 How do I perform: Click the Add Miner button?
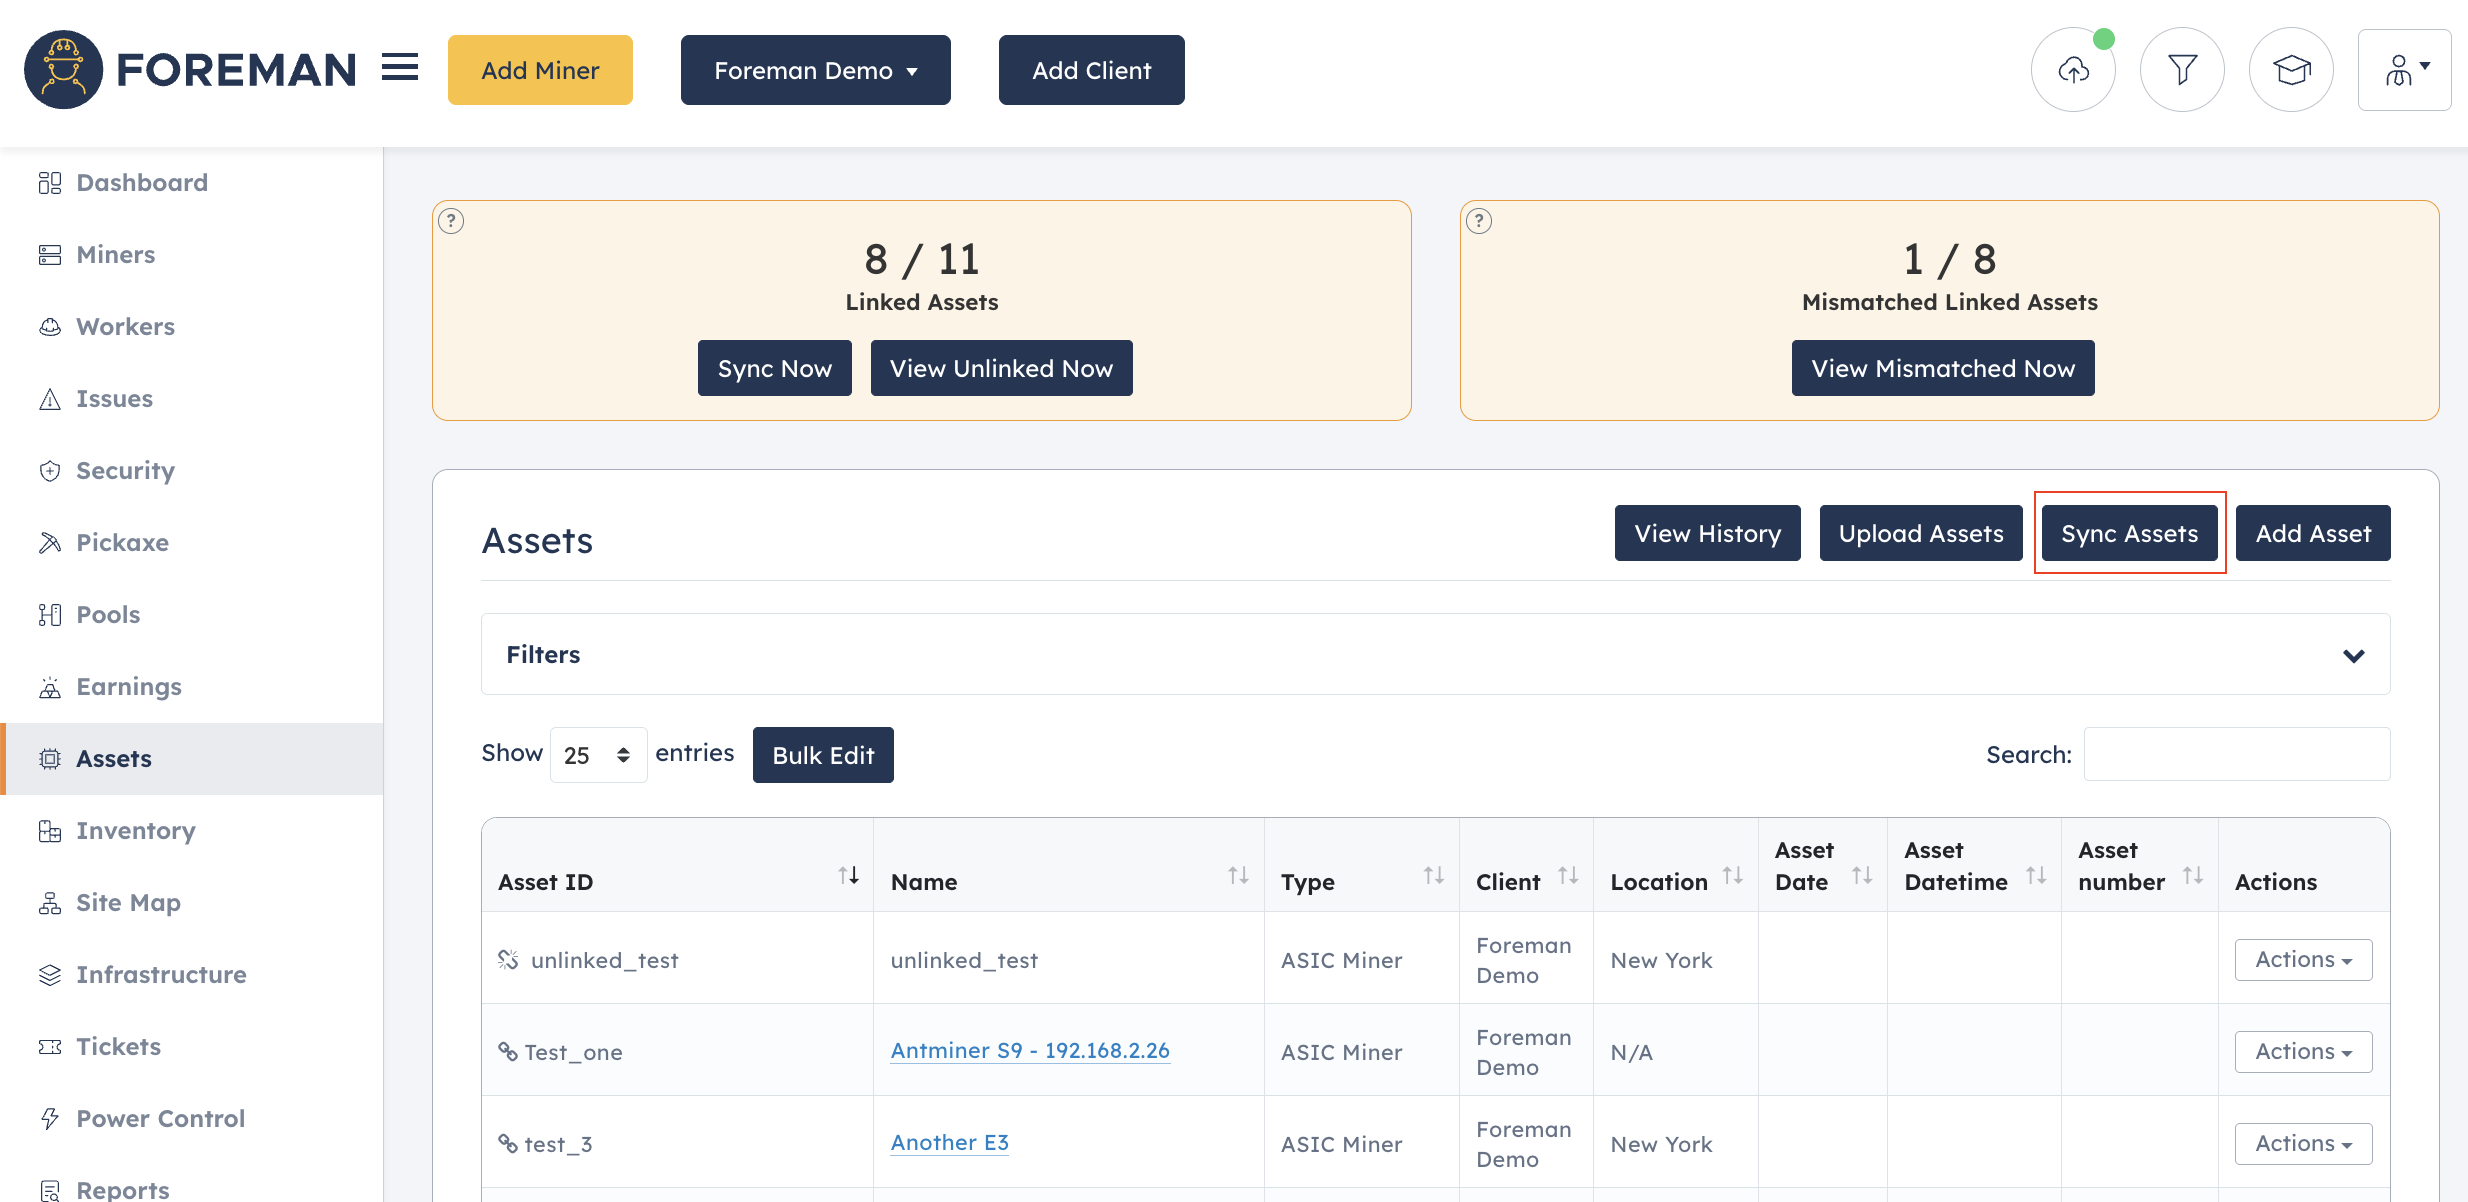click(540, 70)
